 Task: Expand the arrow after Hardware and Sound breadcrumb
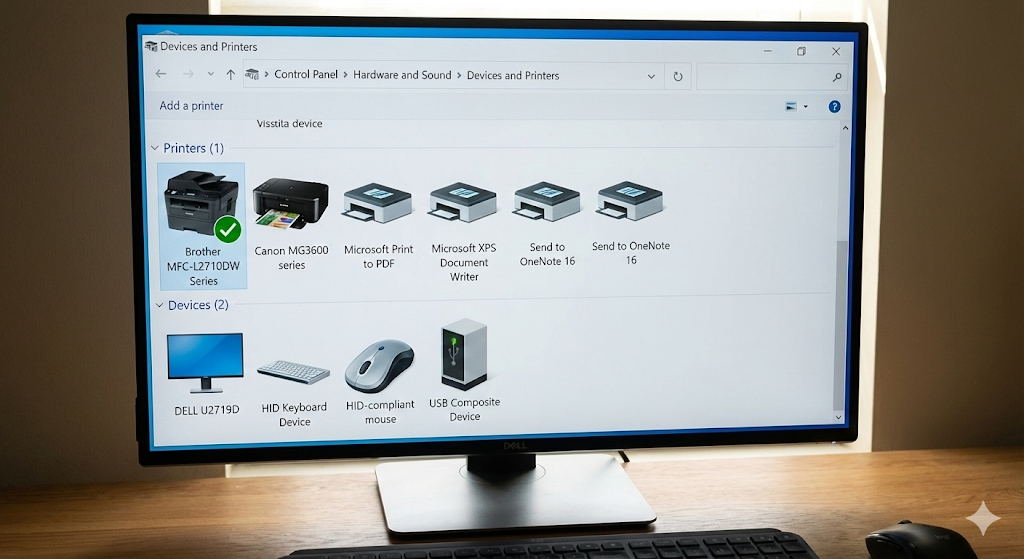[459, 76]
